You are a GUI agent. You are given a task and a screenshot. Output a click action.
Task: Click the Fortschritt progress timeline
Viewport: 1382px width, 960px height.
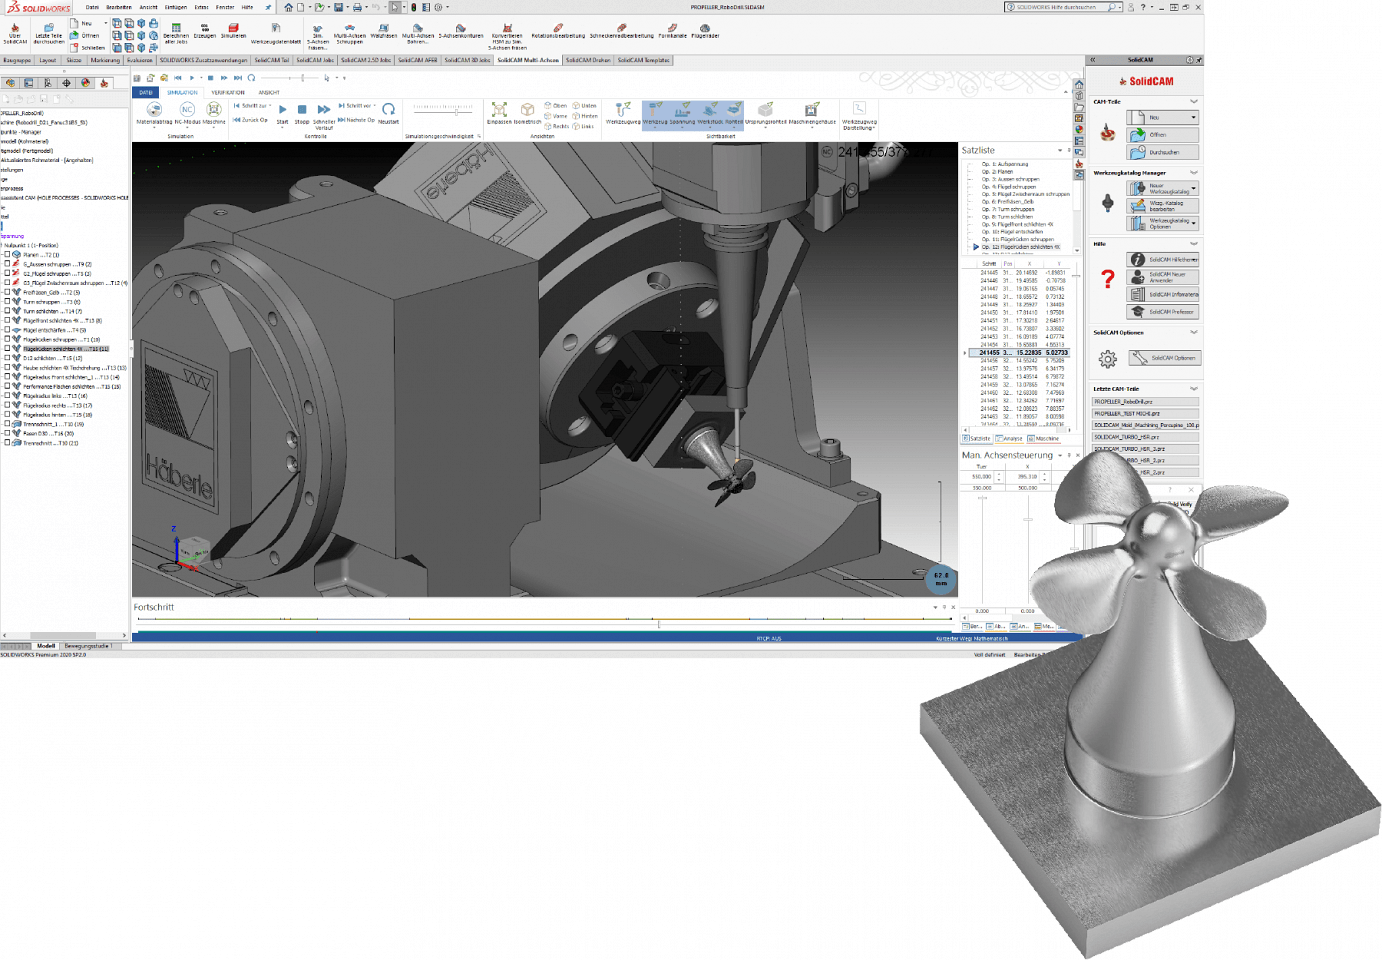tap(545, 620)
